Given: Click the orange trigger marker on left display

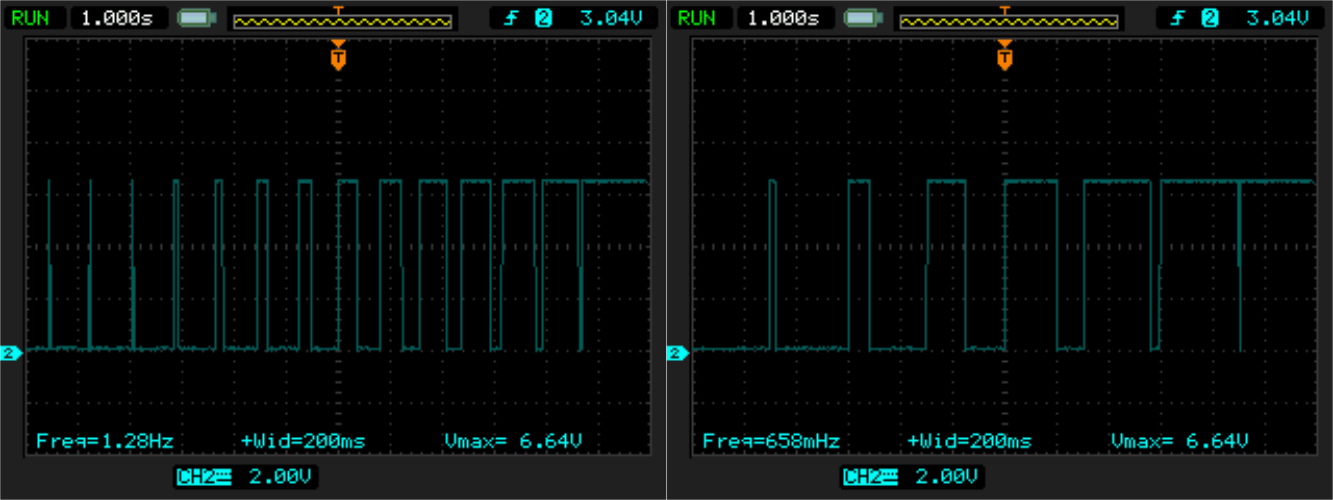Looking at the screenshot, I should [339, 56].
